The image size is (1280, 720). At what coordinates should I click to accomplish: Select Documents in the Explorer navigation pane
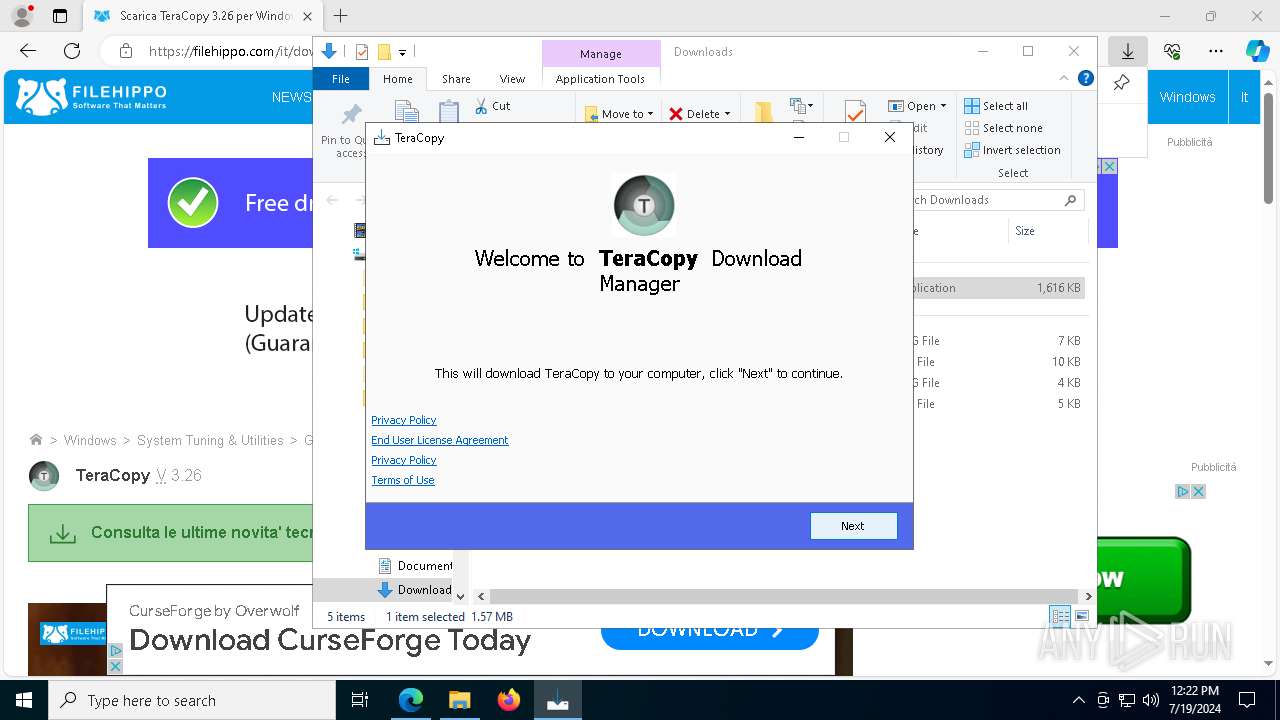(x=415, y=566)
